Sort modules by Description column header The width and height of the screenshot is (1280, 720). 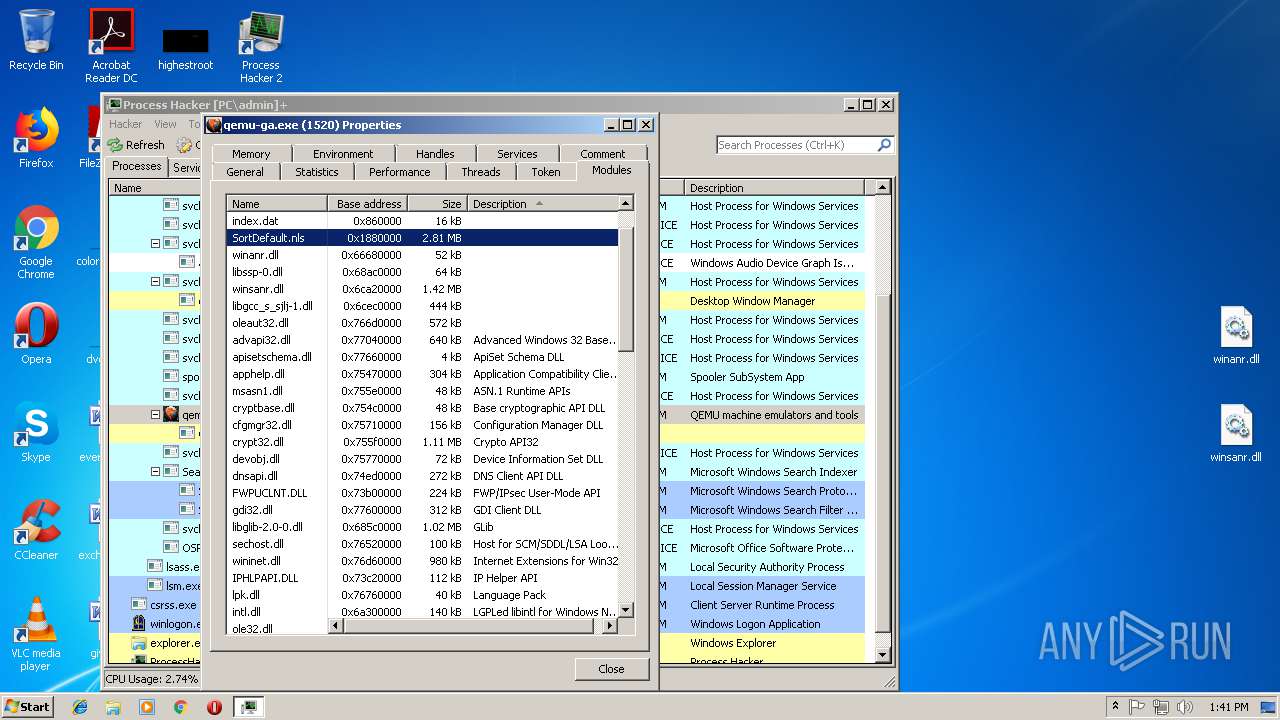coord(543,204)
